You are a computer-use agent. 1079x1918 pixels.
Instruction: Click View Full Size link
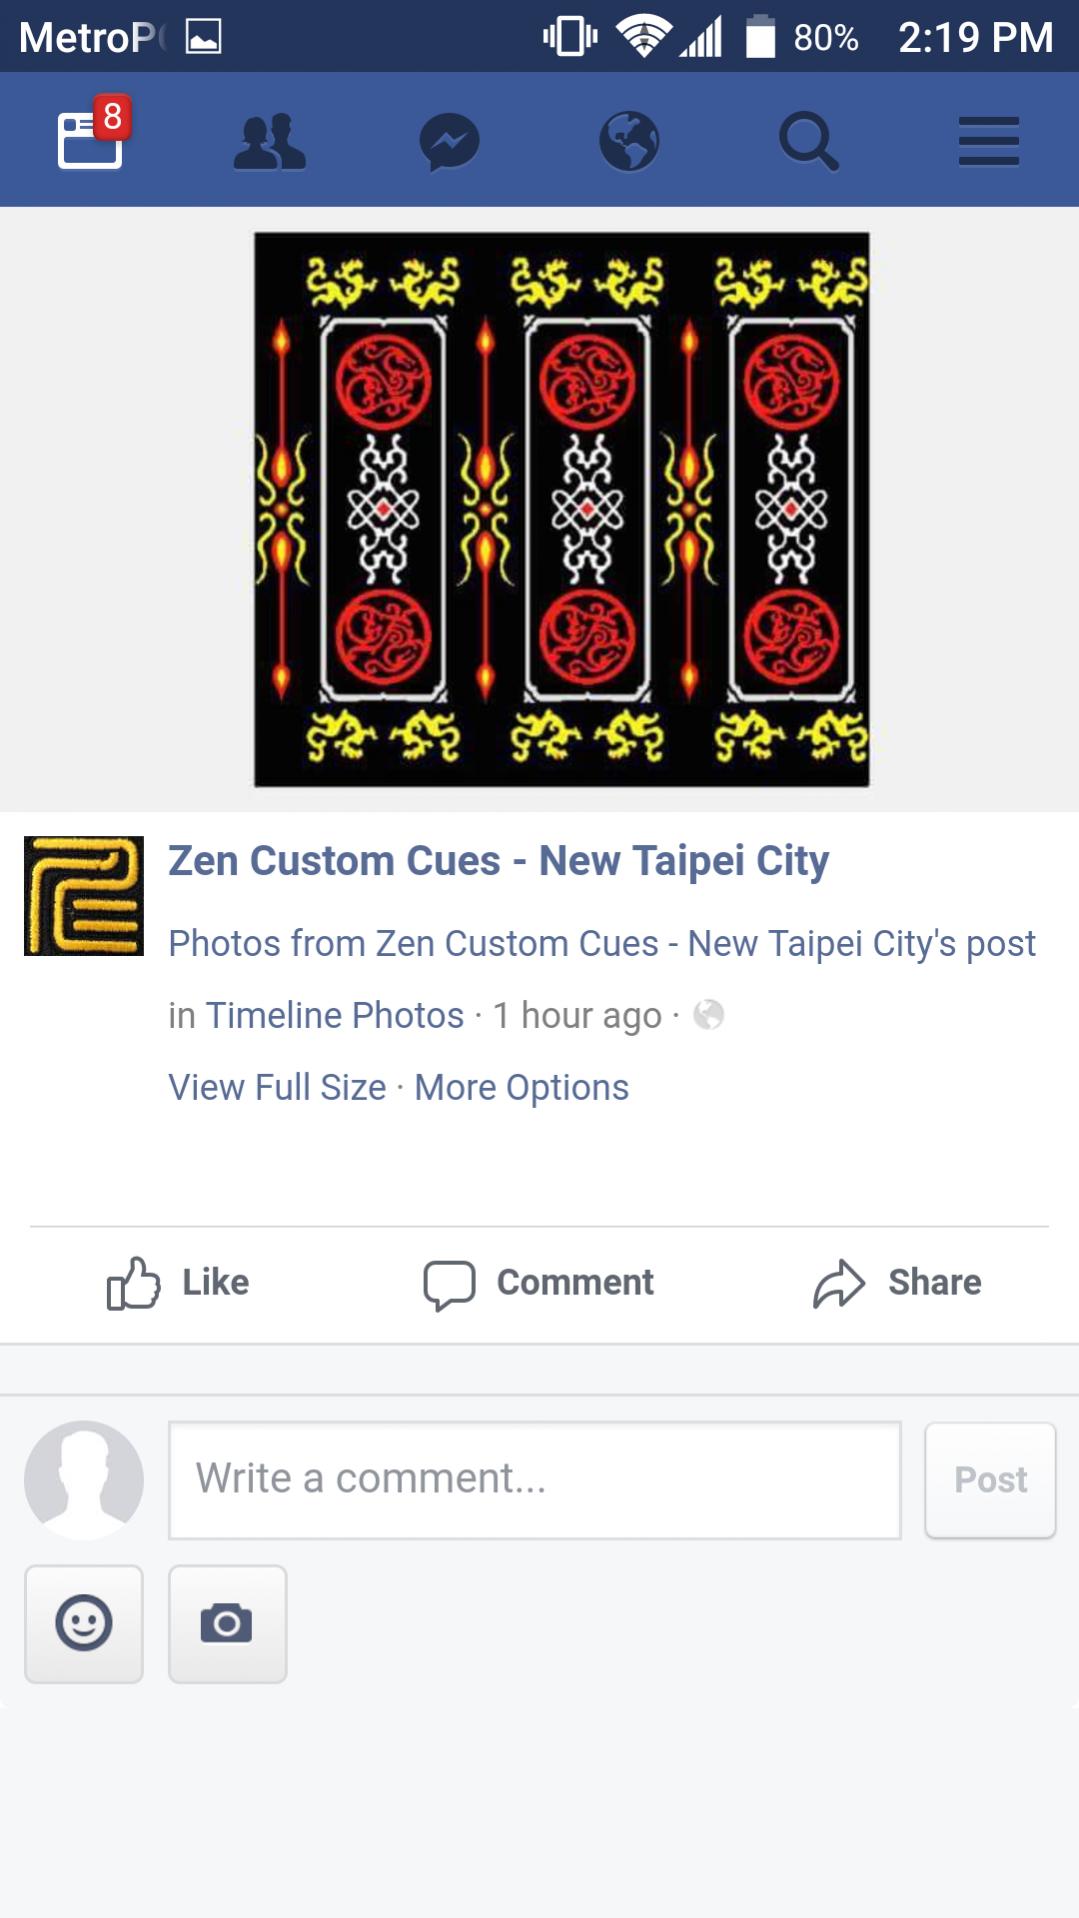(277, 1087)
